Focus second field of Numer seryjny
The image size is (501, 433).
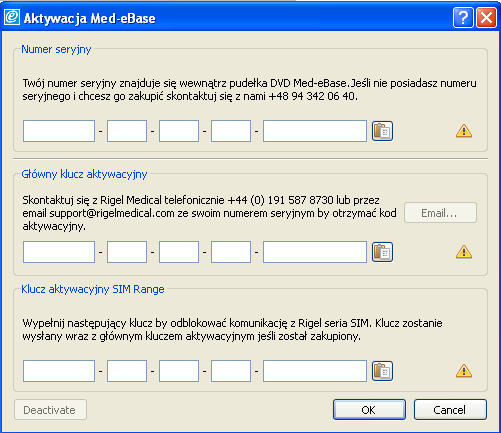[x=127, y=131]
